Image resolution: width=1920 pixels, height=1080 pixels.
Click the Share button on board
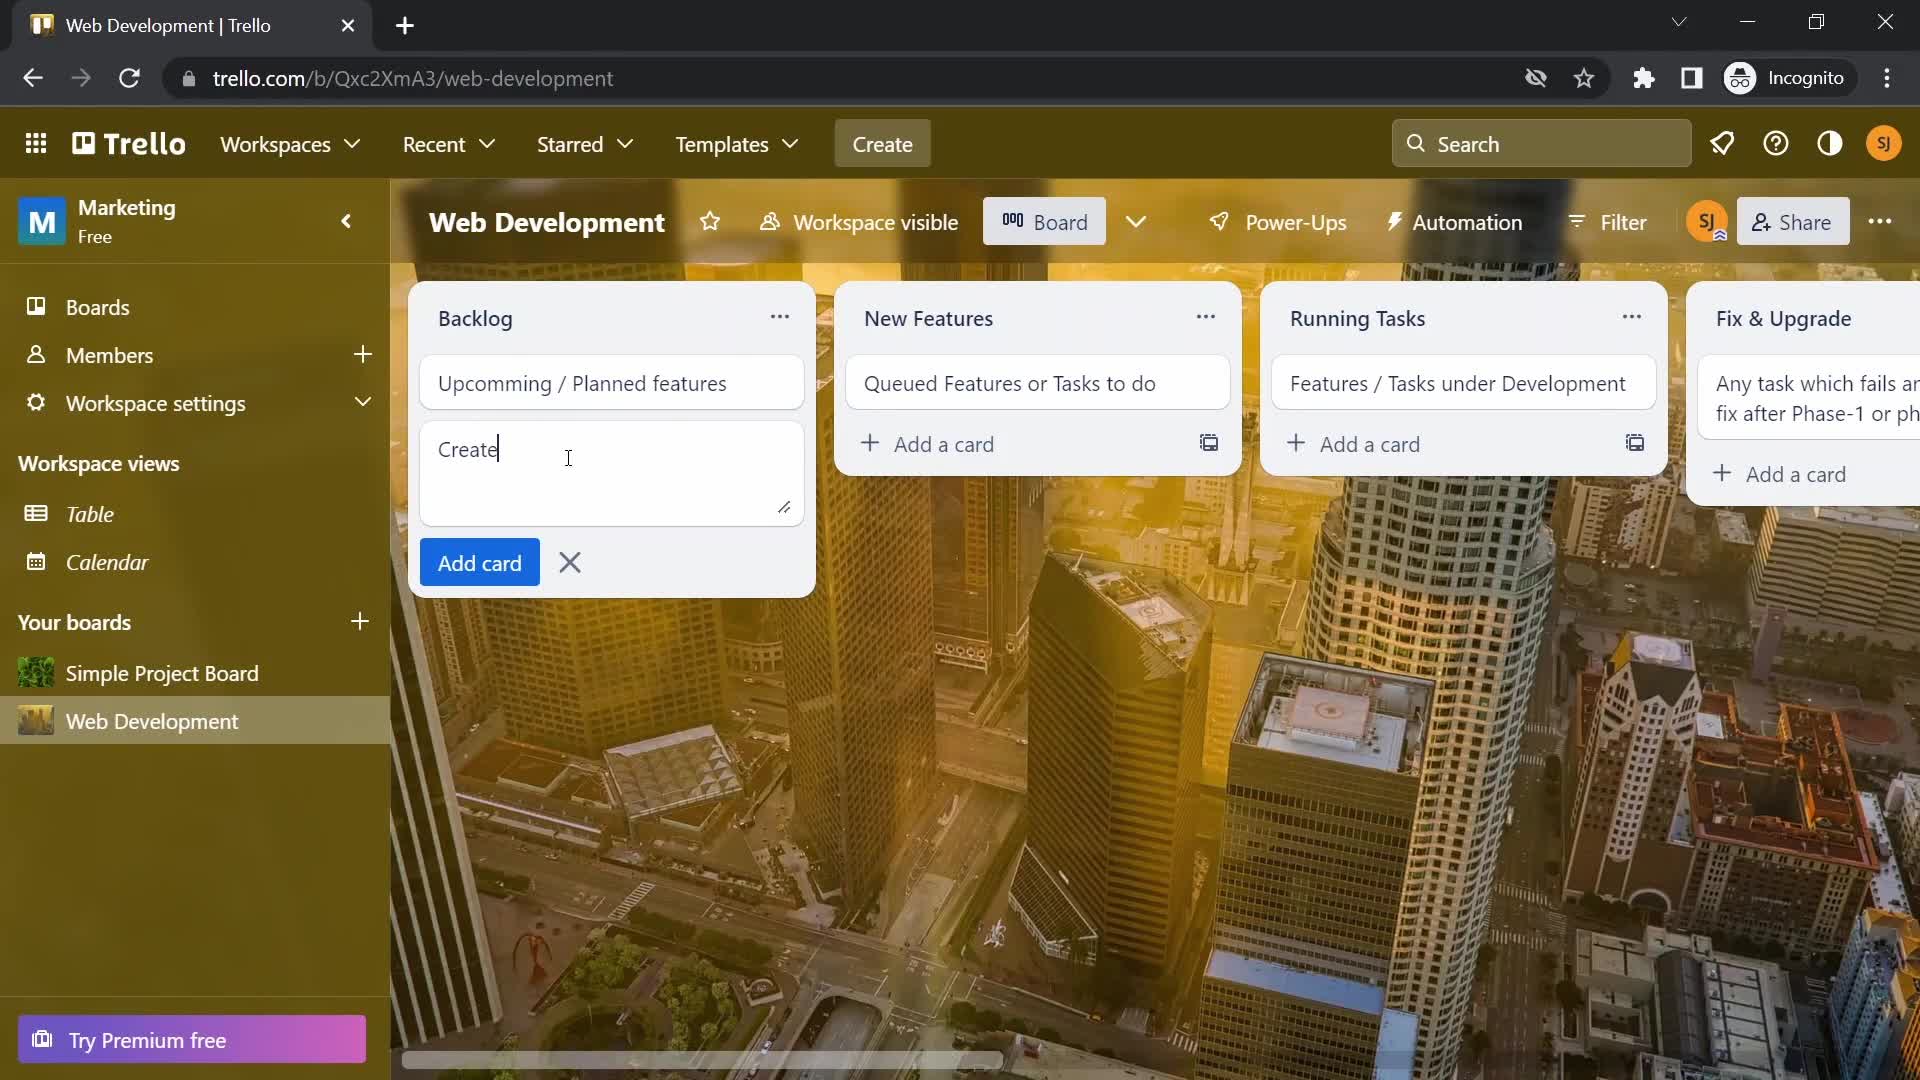[1791, 222]
